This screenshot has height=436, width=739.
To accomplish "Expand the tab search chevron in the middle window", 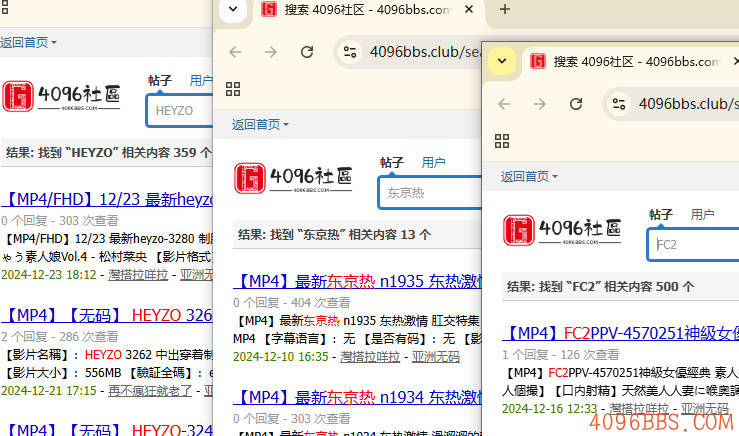I will click(233, 10).
